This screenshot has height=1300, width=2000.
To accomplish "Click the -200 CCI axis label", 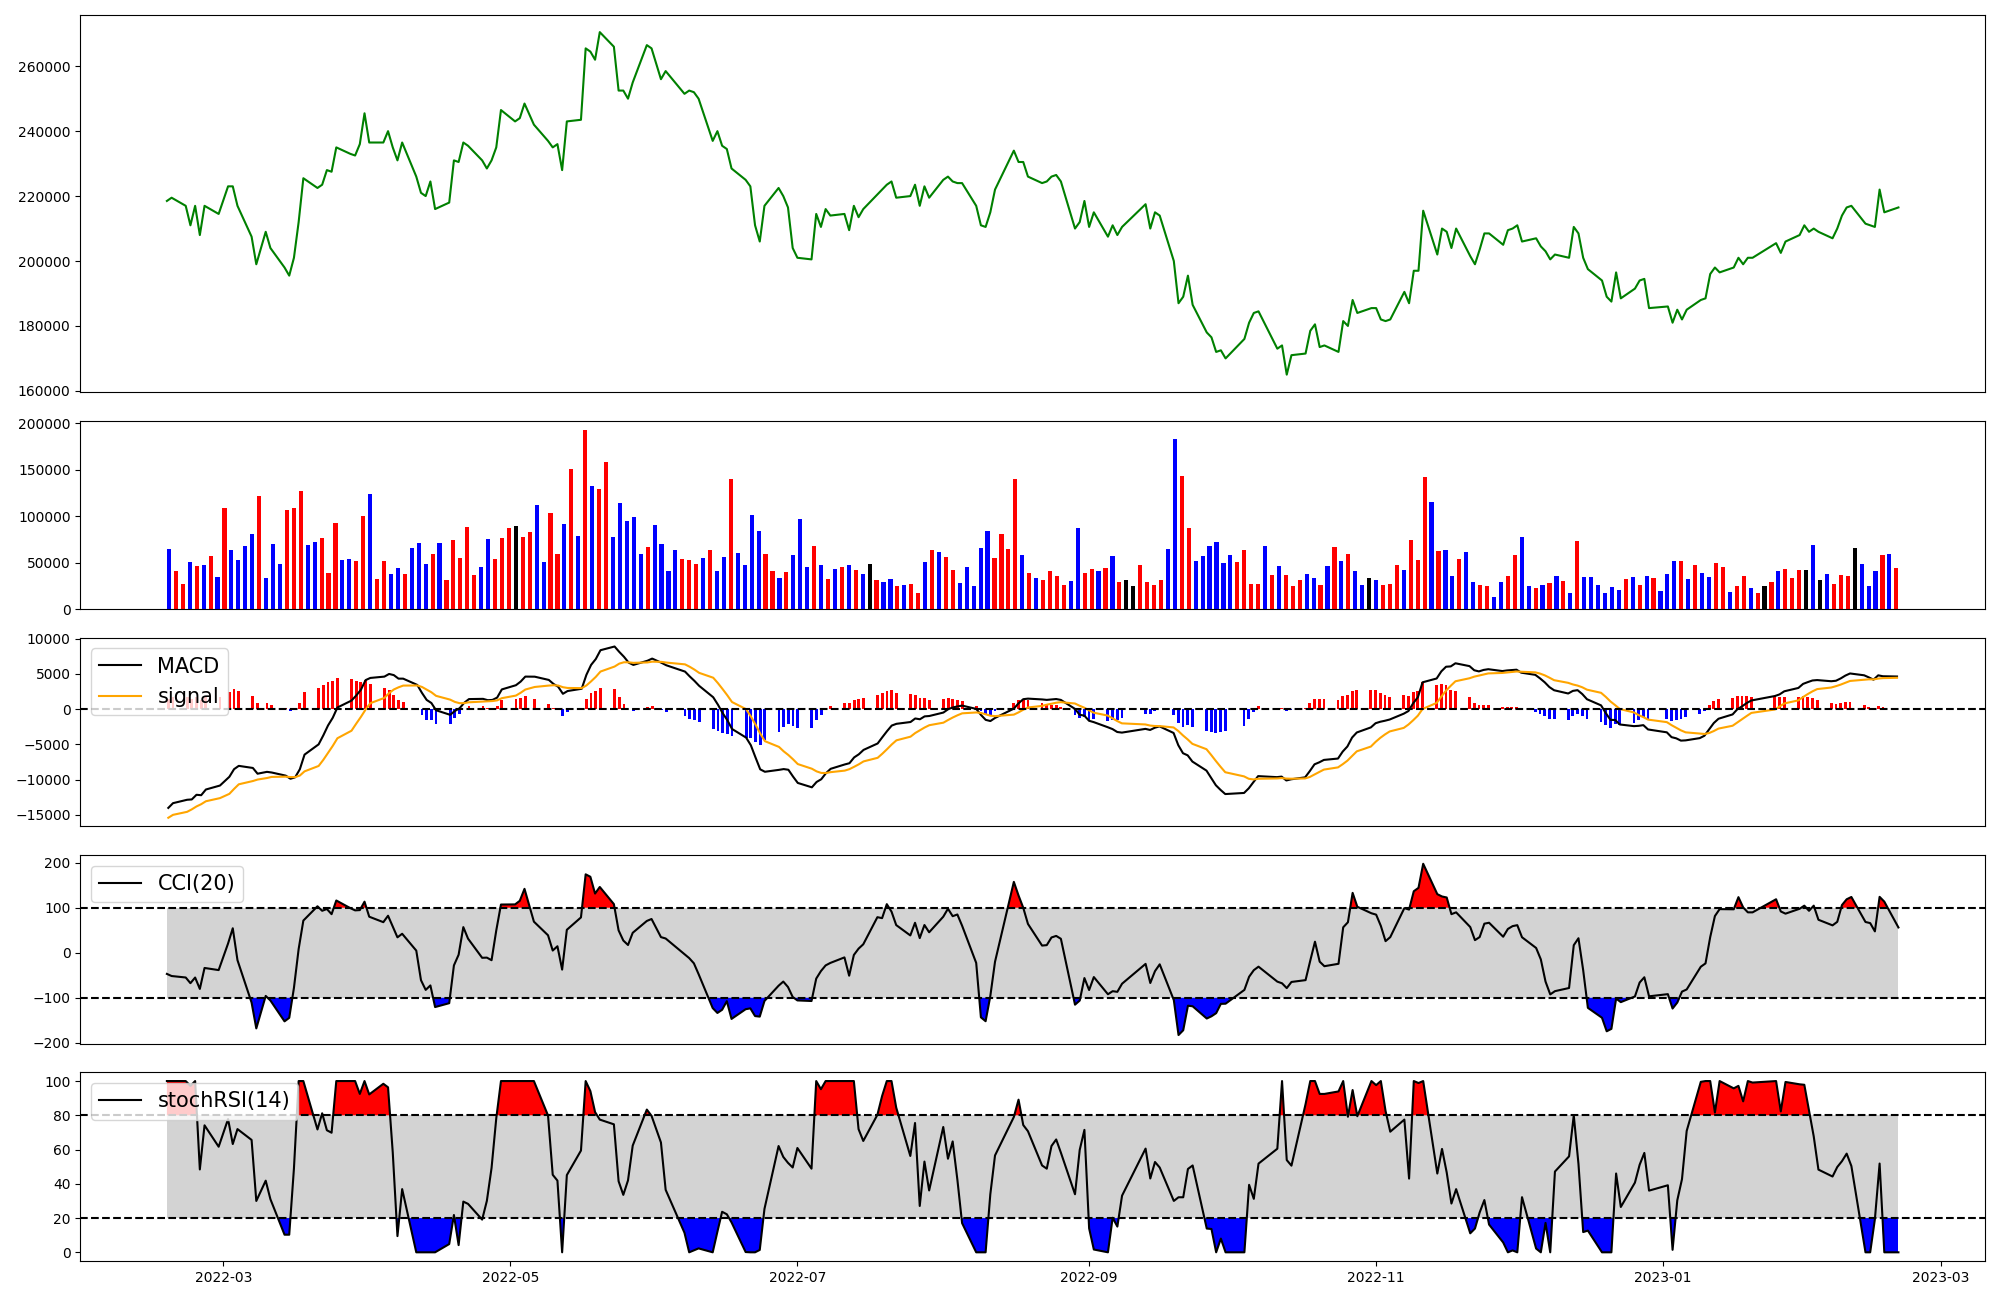I will tap(50, 1043).
